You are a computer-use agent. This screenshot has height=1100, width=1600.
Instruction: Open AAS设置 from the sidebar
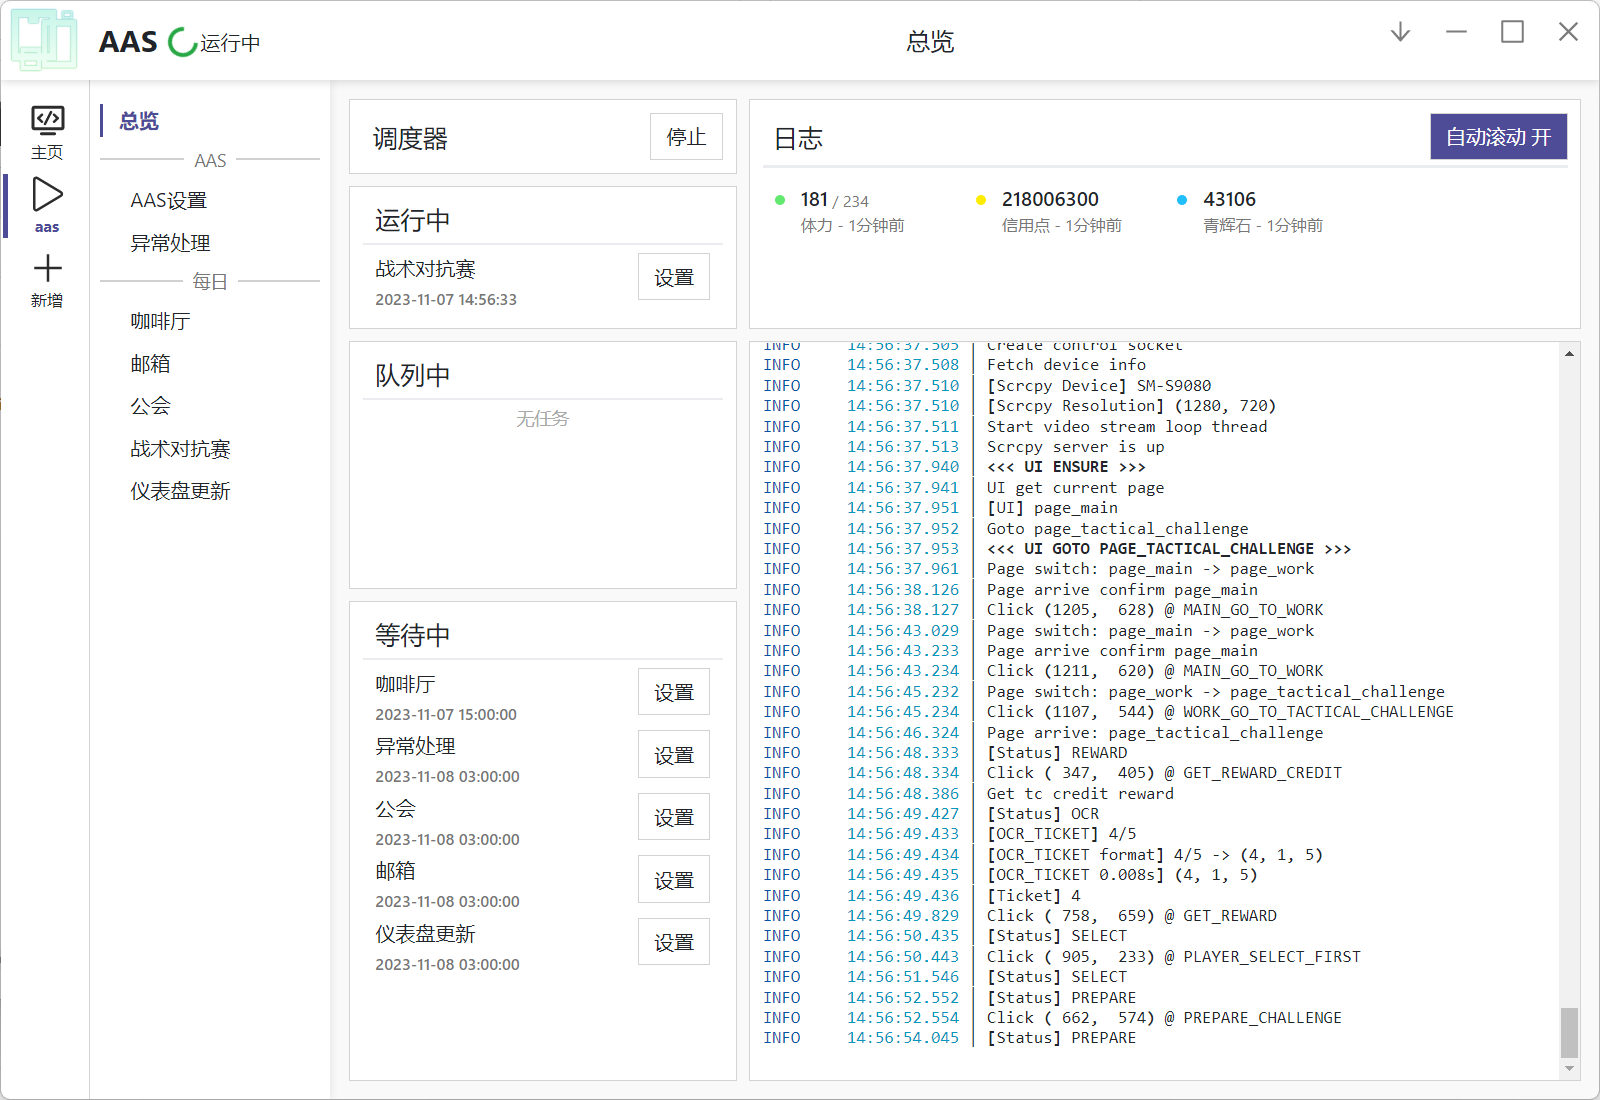click(x=169, y=199)
